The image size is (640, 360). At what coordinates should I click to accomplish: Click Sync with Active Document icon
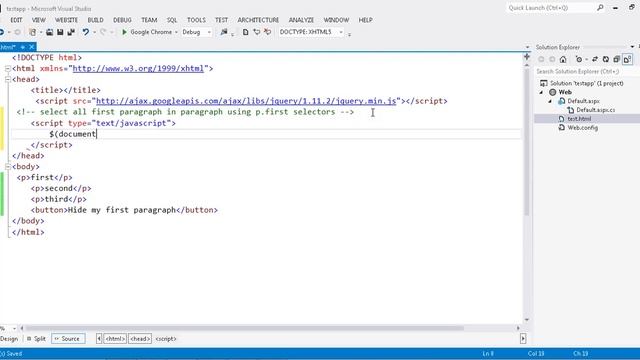point(595,60)
